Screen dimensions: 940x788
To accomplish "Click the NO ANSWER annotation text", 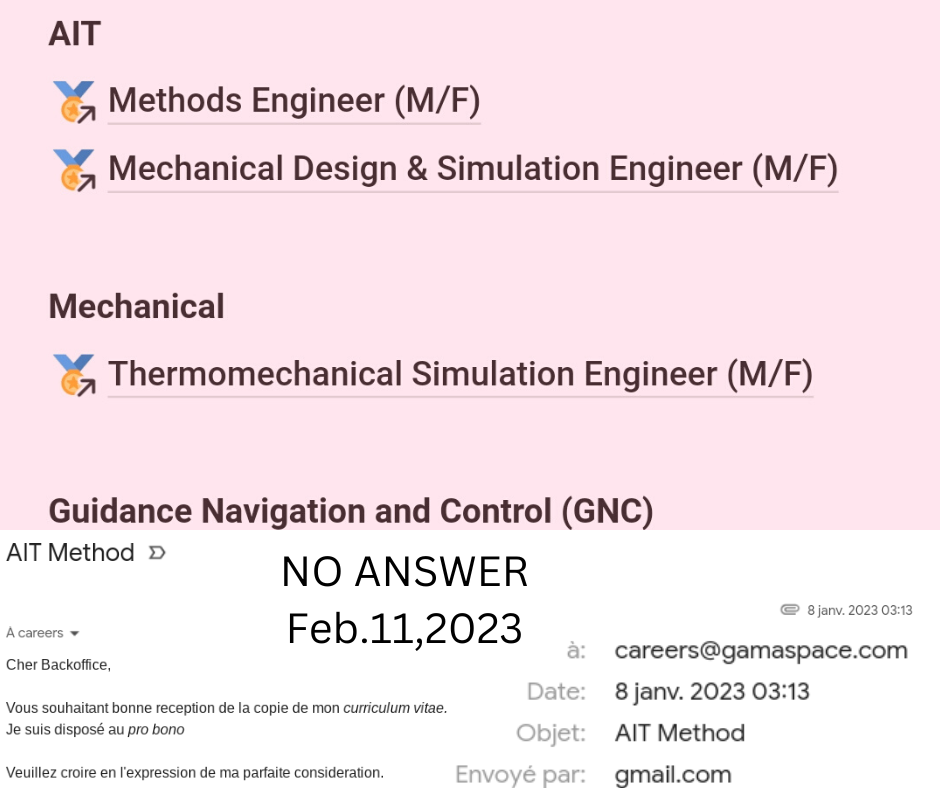I will tap(405, 572).
